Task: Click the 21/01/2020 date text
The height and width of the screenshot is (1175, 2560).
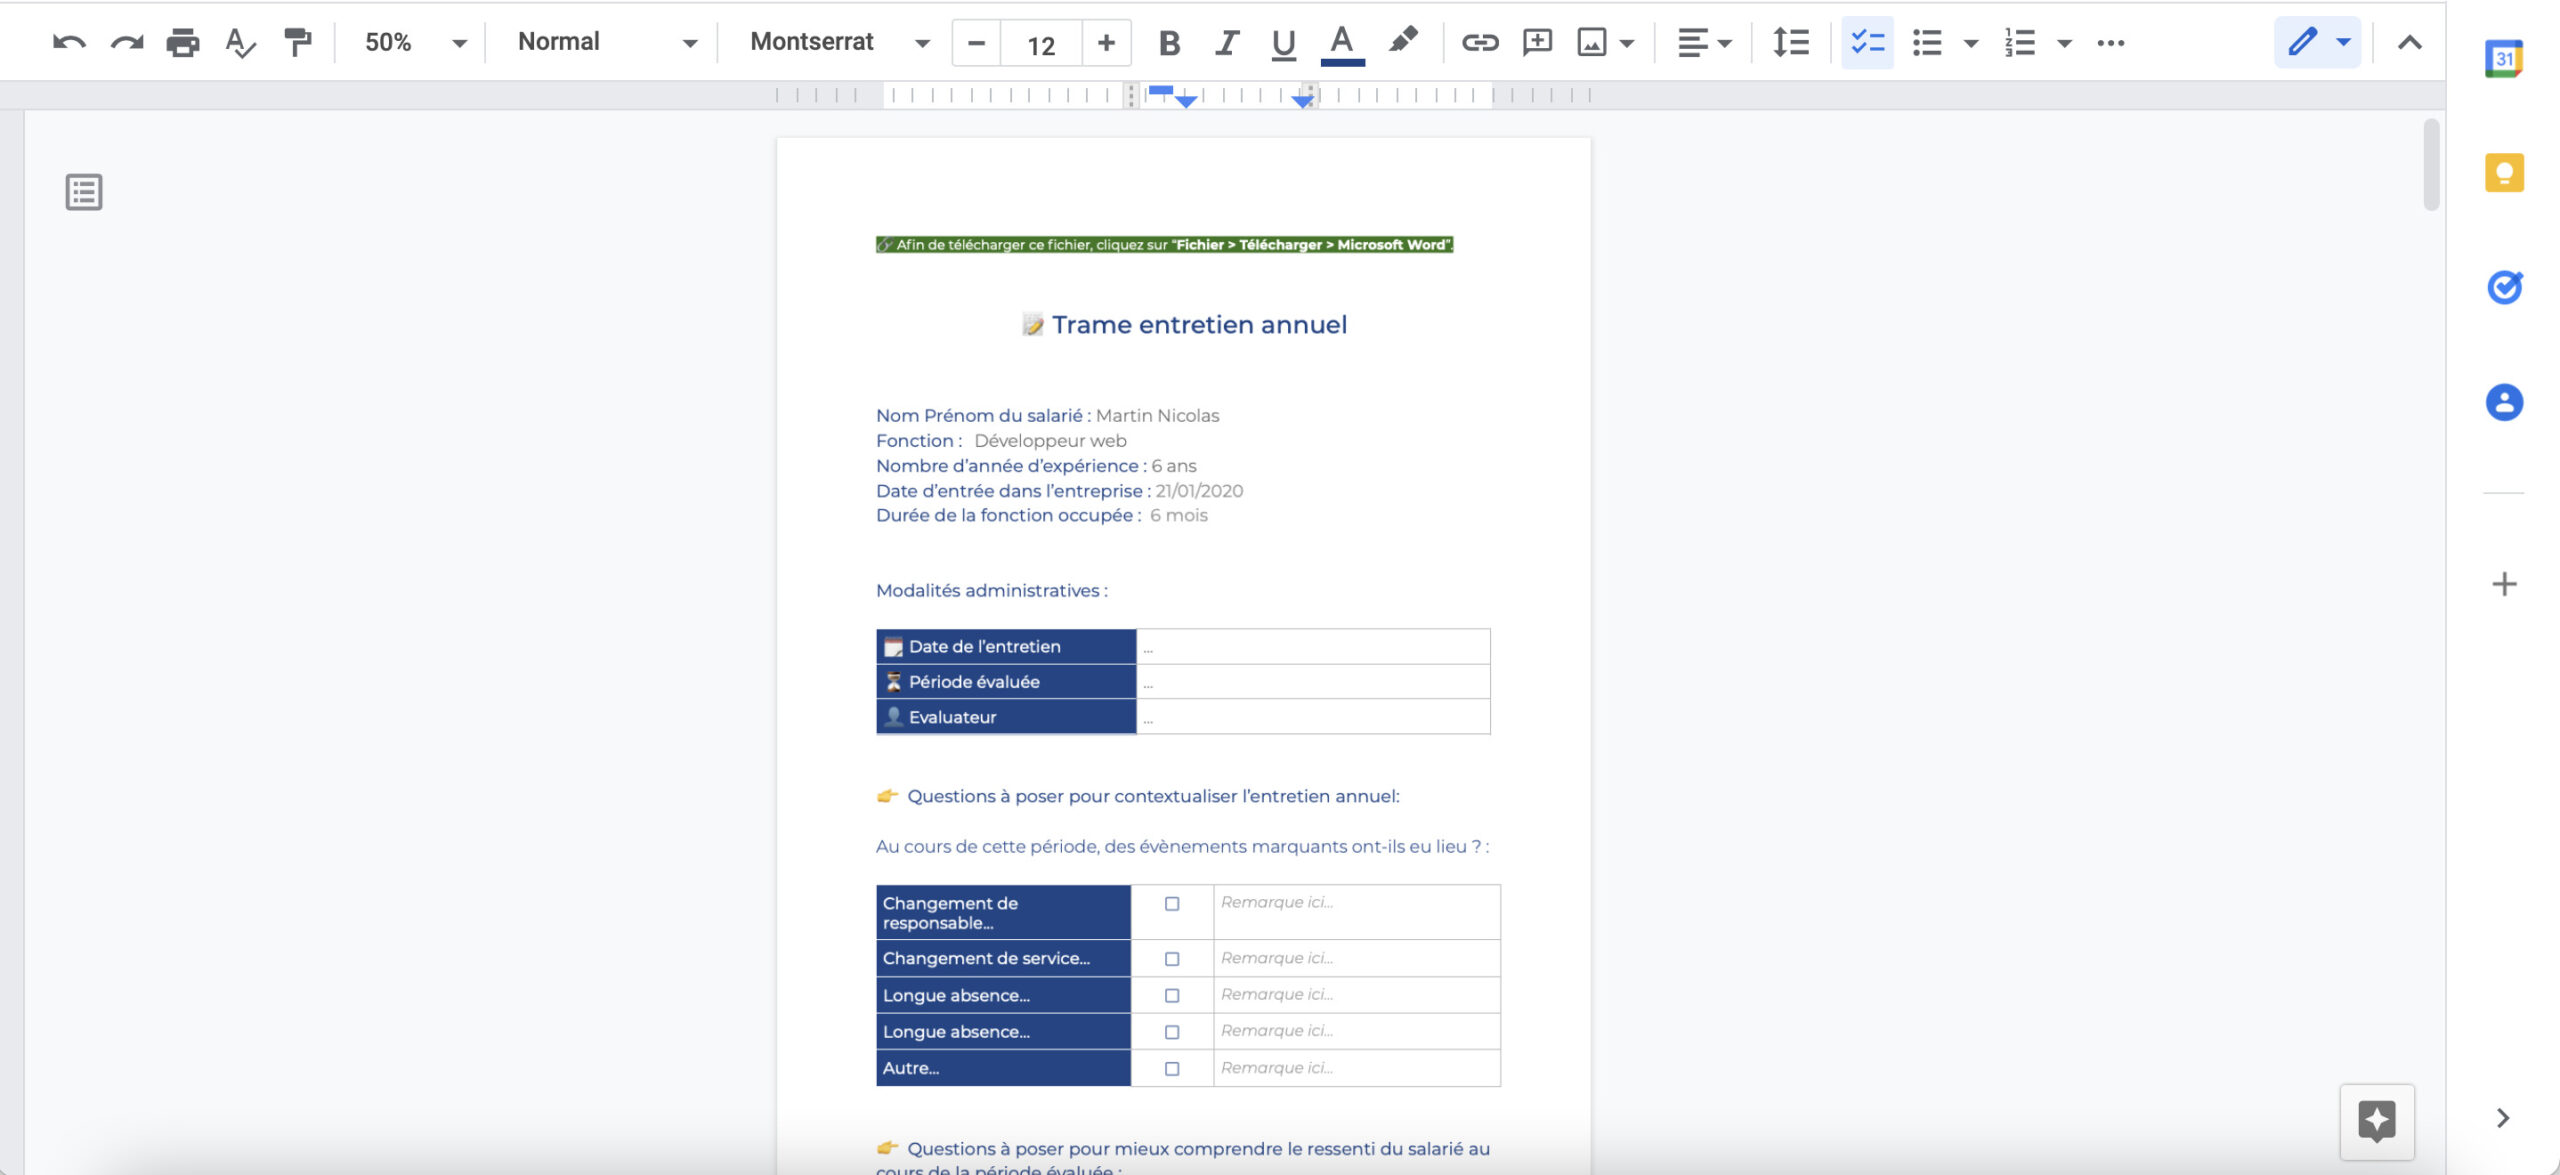Action: click(x=1199, y=491)
